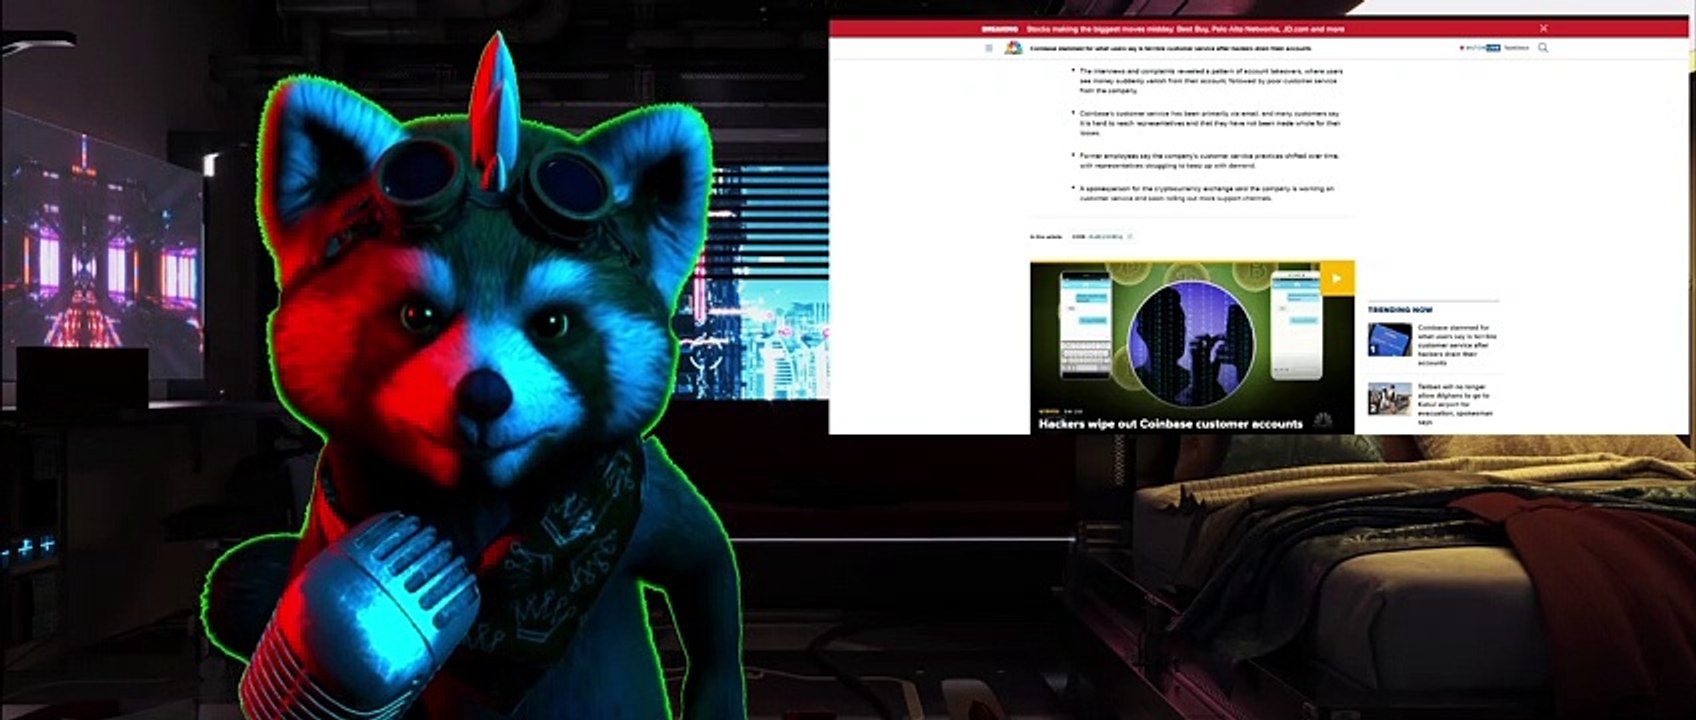This screenshot has height=720, width=1696.
Task: Click the CNBC peacock logo
Action: [1013, 48]
